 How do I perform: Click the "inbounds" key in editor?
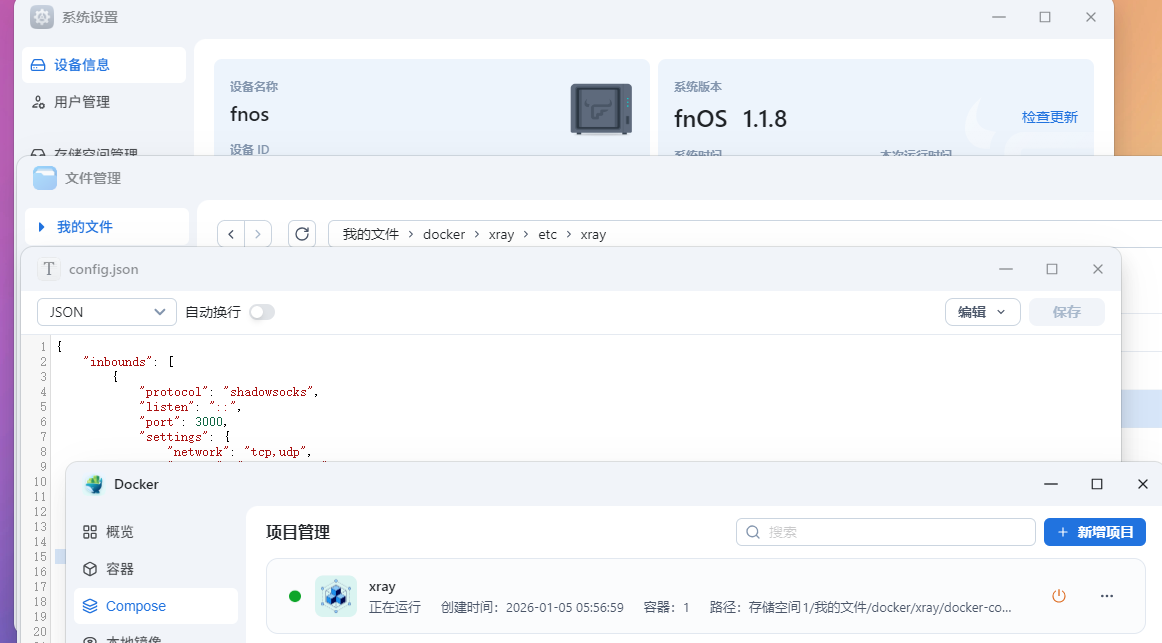pyautogui.click(x=118, y=362)
